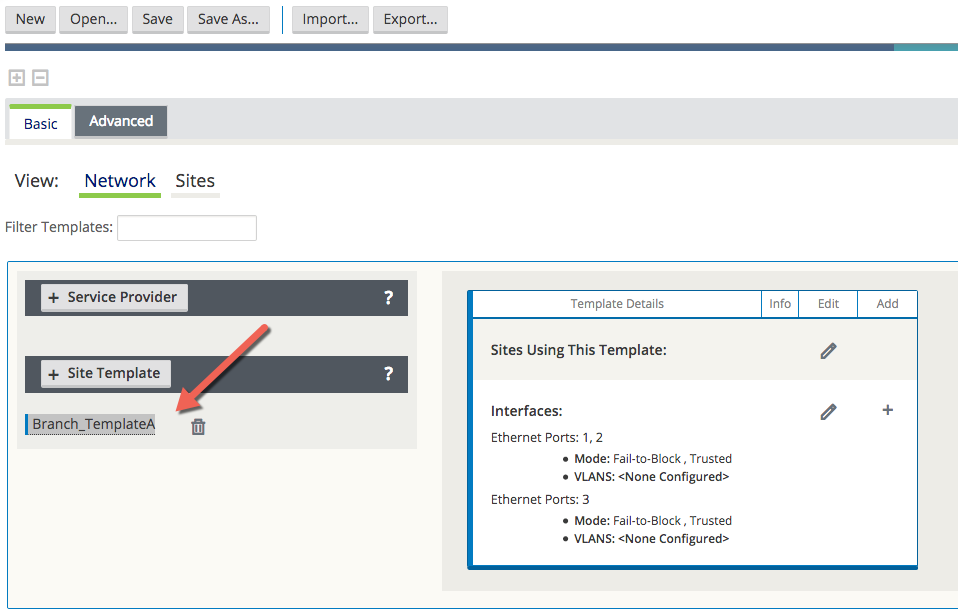958x612 pixels.
Task: Select the Branch_TemplateA template
Action: (x=93, y=424)
